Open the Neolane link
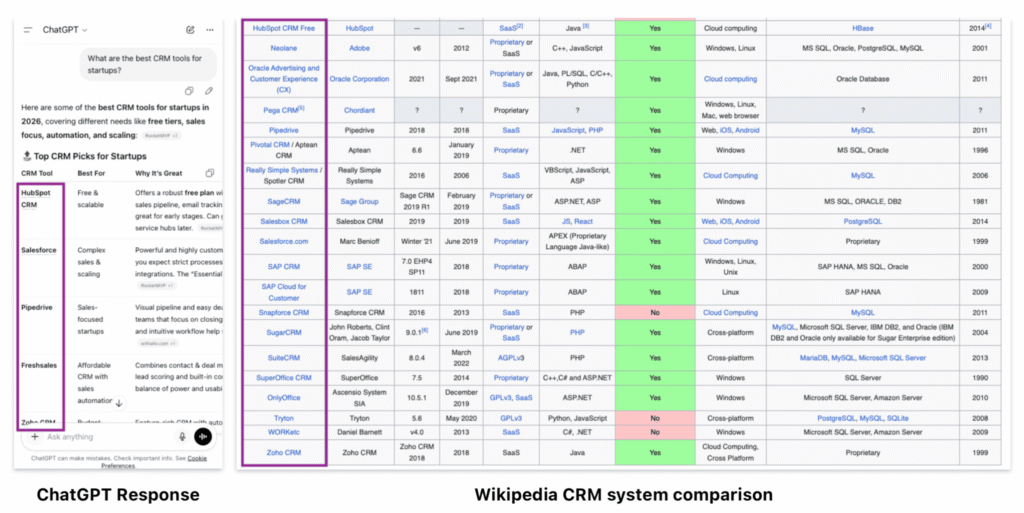Image resolution: width=1024 pixels, height=513 pixels. click(x=283, y=48)
